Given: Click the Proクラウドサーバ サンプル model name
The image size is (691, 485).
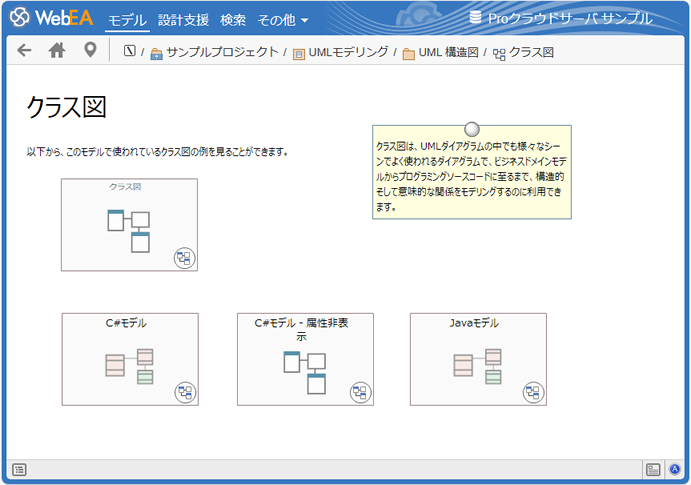Looking at the screenshot, I should click(570, 18).
